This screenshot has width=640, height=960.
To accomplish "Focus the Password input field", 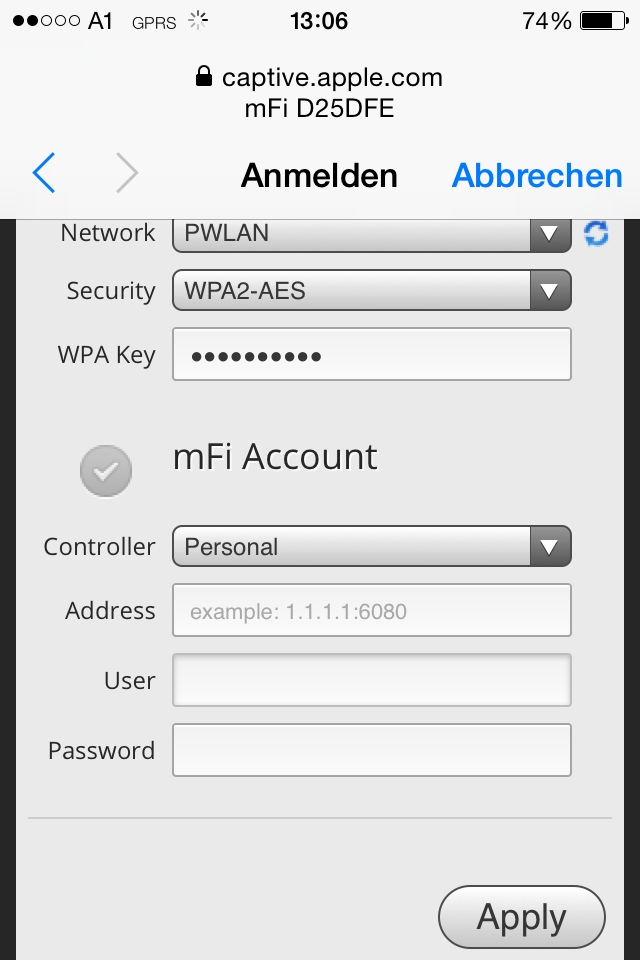I will pyautogui.click(x=372, y=751).
